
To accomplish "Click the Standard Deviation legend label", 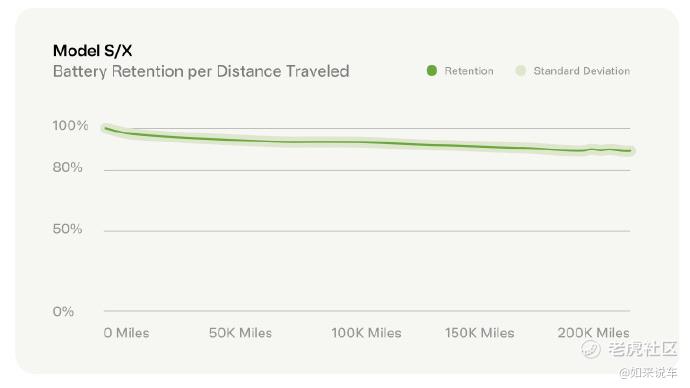I will 581,71.
